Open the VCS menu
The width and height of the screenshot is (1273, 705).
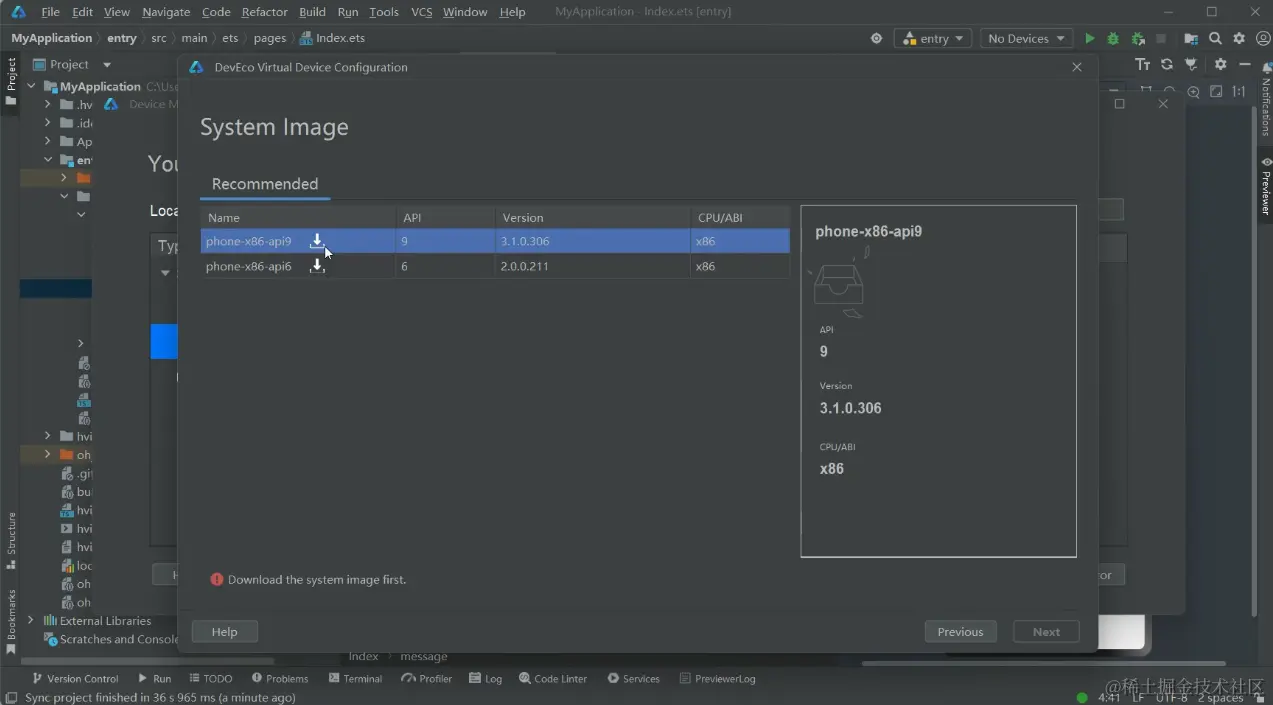point(421,12)
